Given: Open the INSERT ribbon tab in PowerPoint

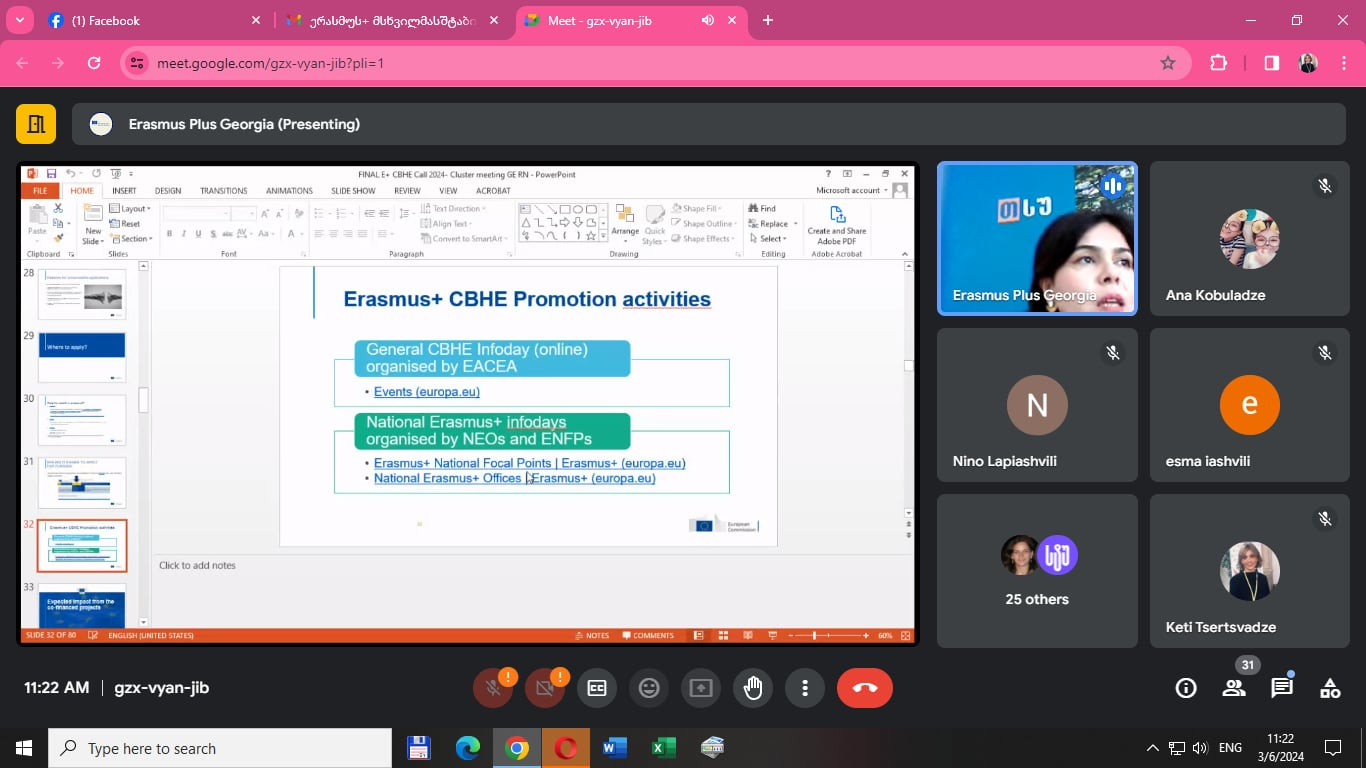Looking at the screenshot, I should pos(124,191).
